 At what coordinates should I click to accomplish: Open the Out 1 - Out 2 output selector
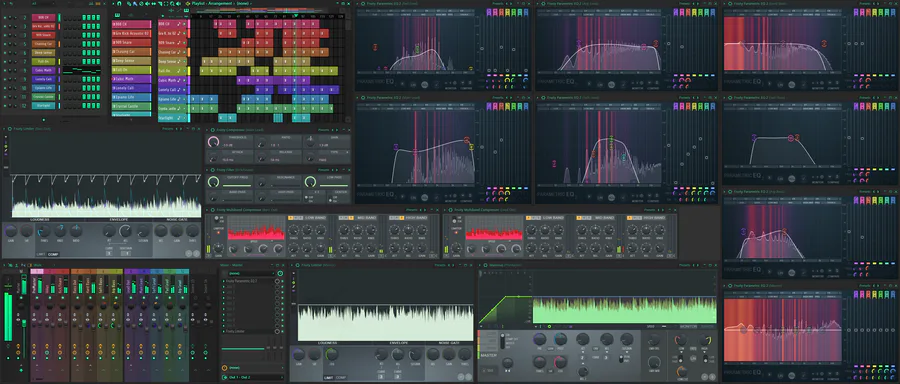pyautogui.click(x=252, y=377)
